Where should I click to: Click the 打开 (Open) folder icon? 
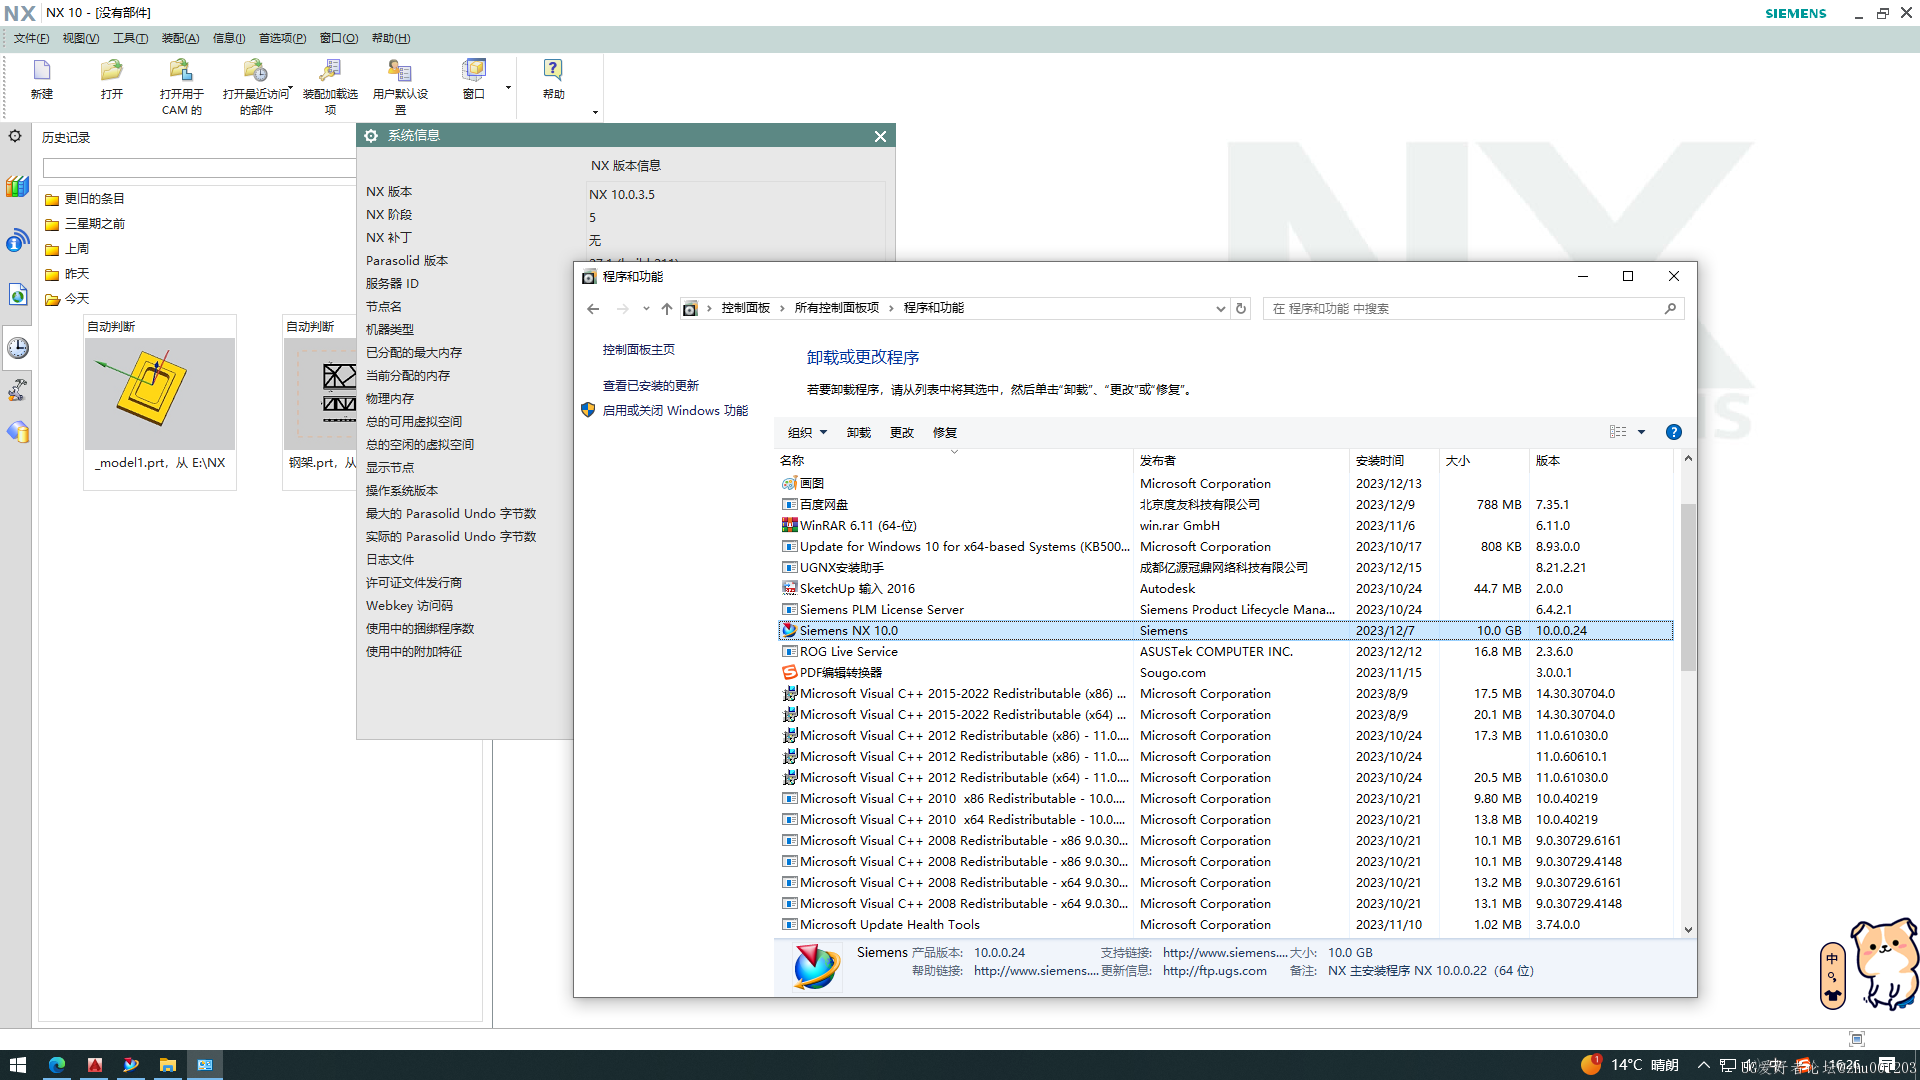[111, 70]
